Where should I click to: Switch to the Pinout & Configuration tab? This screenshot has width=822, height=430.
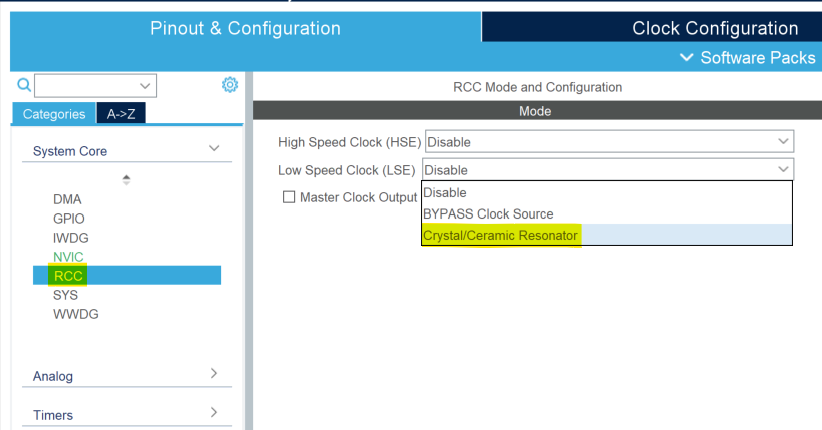click(x=245, y=27)
